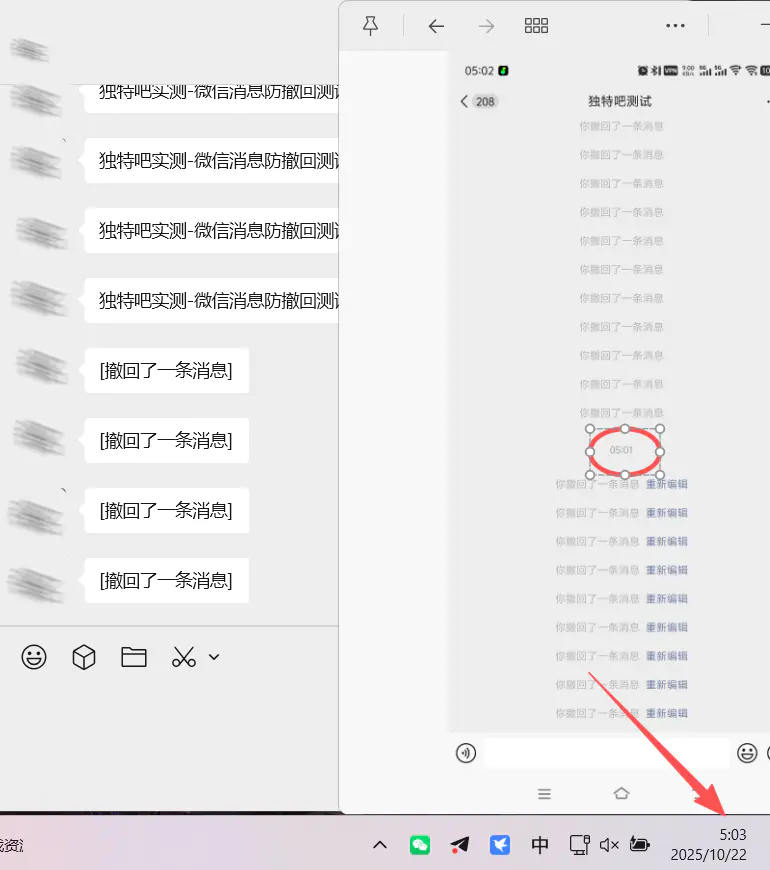Go back using the mirror window's left arrow
The width and height of the screenshot is (770, 870).
[437, 26]
